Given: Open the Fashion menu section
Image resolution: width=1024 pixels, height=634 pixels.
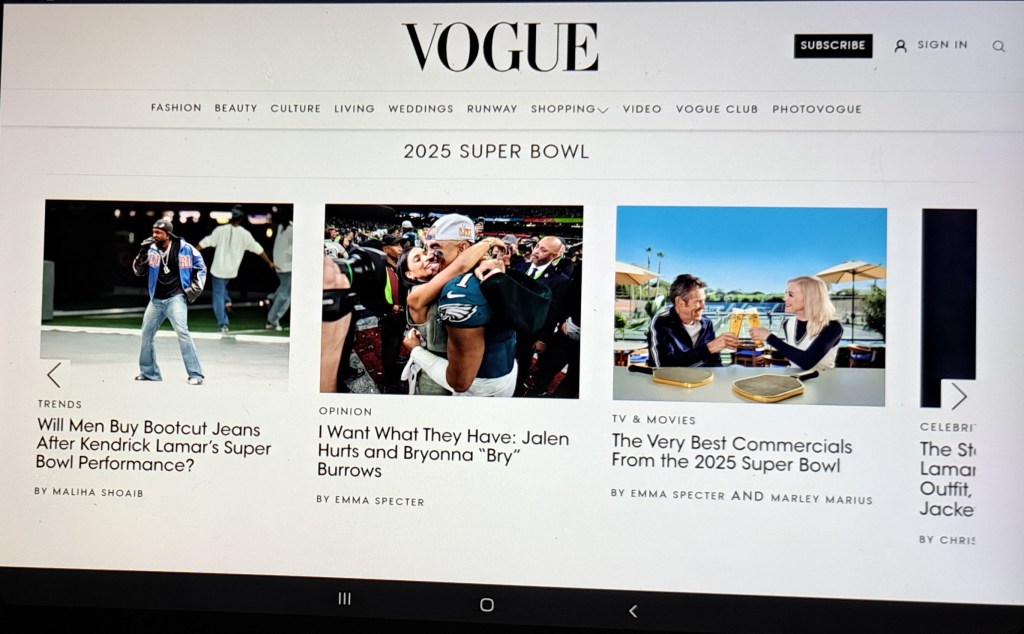Looking at the screenshot, I should [x=176, y=107].
